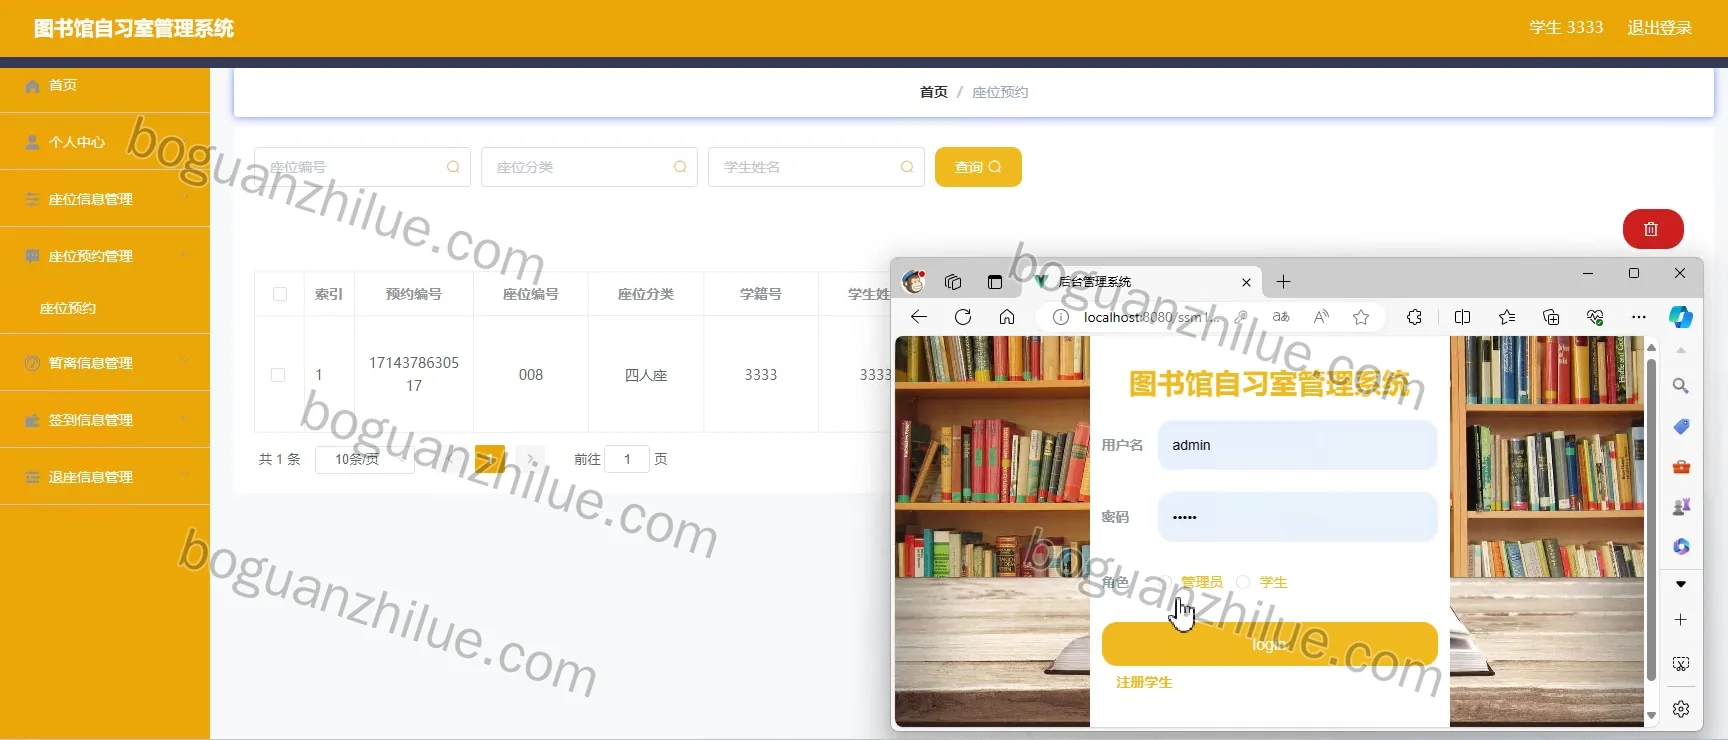Click 退出登录 in the top header
Image resolution: width=1728 pixels, height=740 pixels.
pos(1660,28)
